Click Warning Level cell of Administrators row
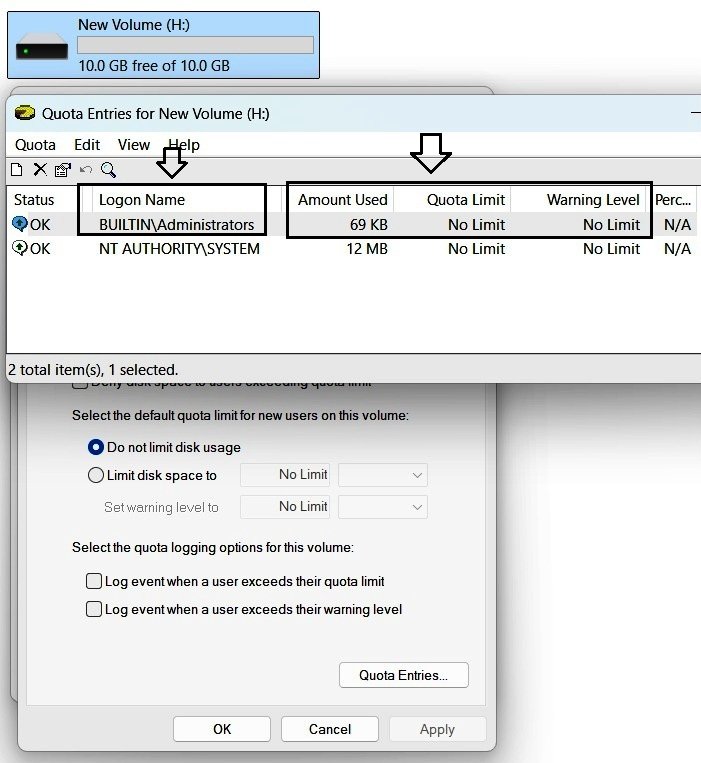 611,224
